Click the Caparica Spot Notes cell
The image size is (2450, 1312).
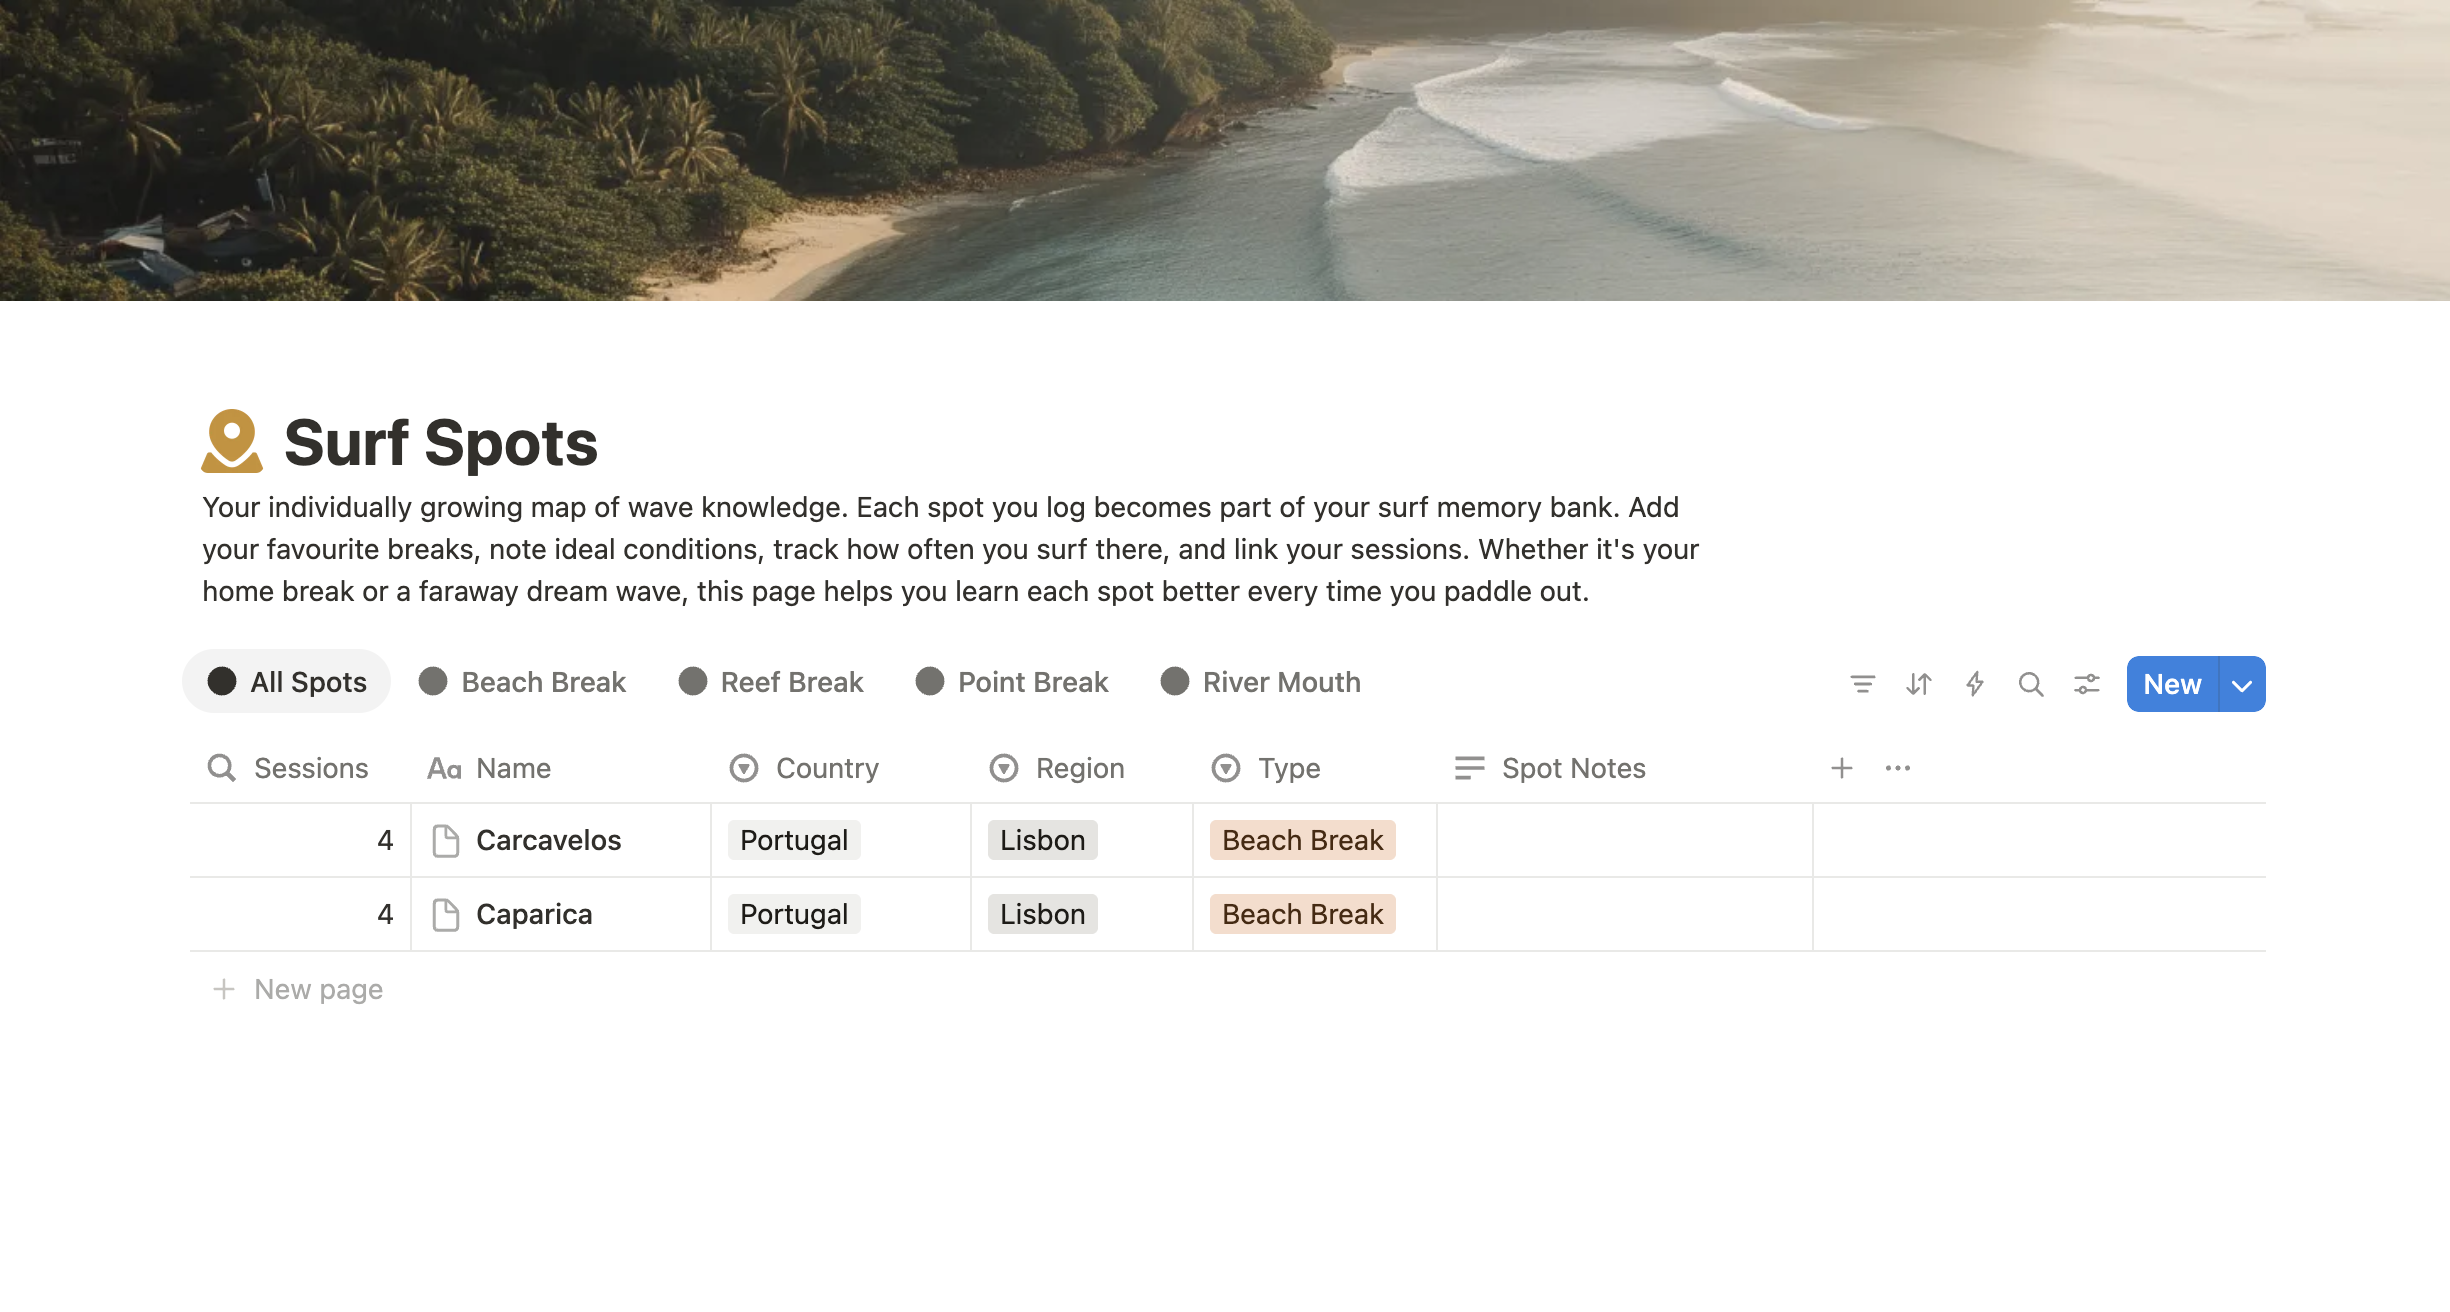[1624, 914]
